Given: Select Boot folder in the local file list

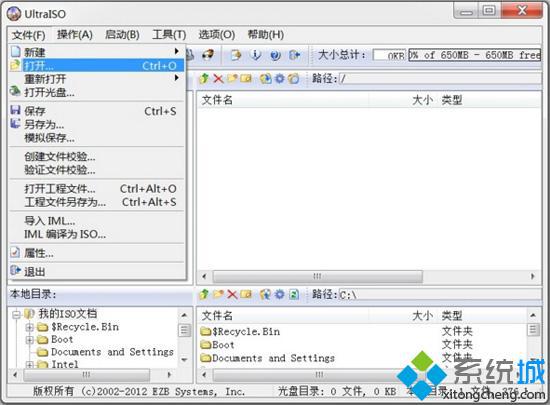Looking at the screenshot, I should coord(217,345).
